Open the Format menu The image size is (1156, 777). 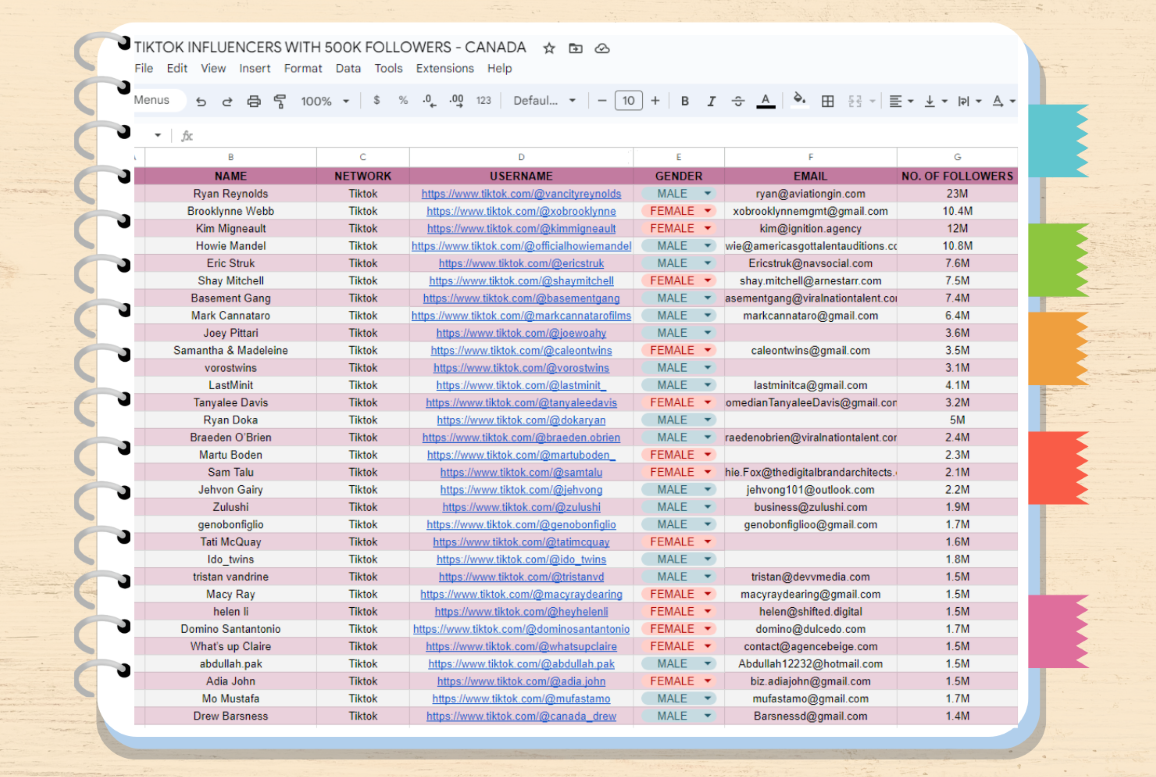tap(303, 69)
